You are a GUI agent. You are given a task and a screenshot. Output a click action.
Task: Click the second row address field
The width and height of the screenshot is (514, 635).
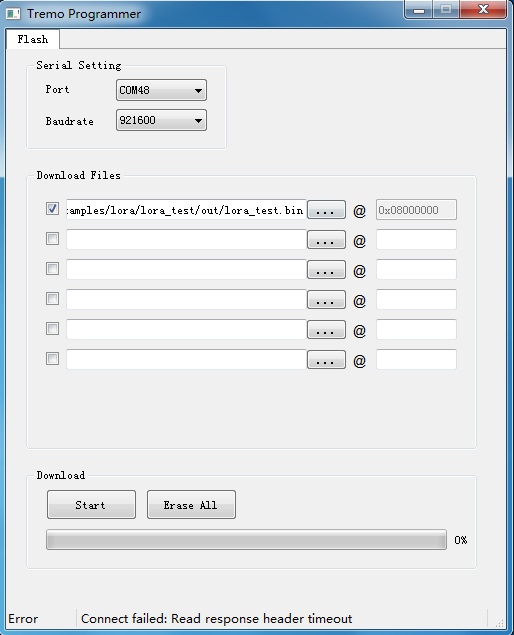tap(416, 240)
